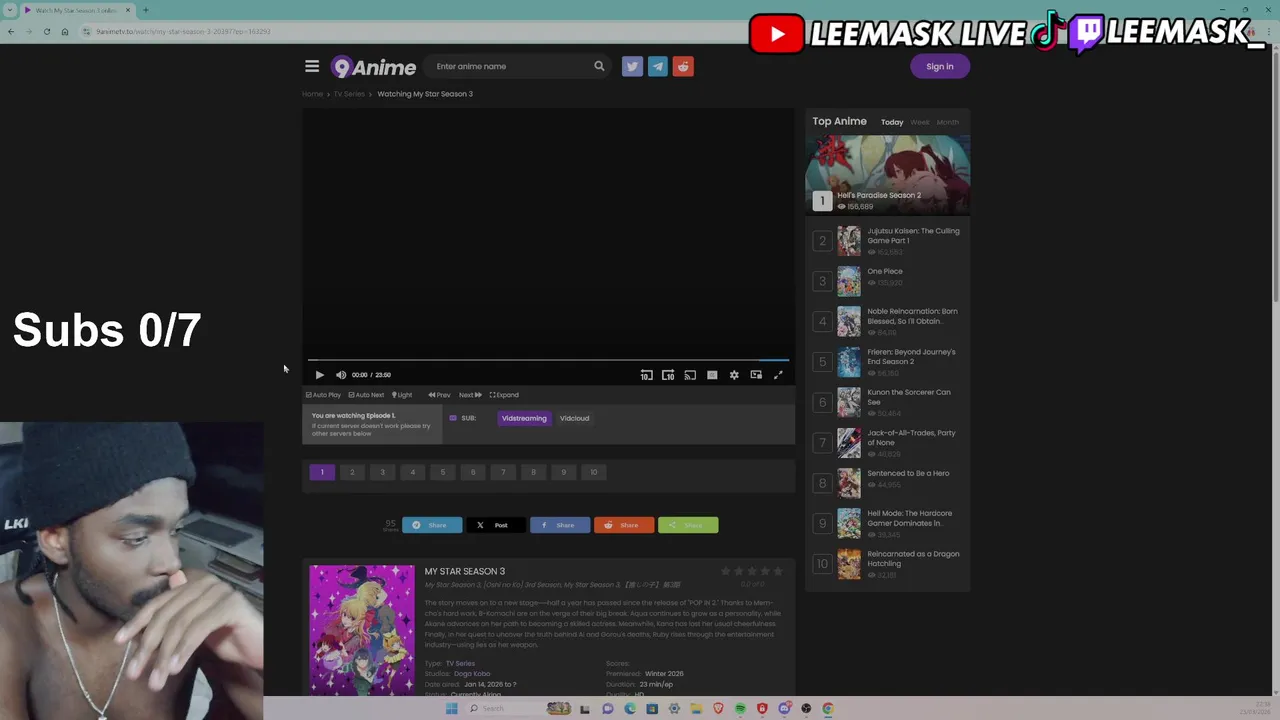Select the Vidcloud server

click(x=574, y=418)
